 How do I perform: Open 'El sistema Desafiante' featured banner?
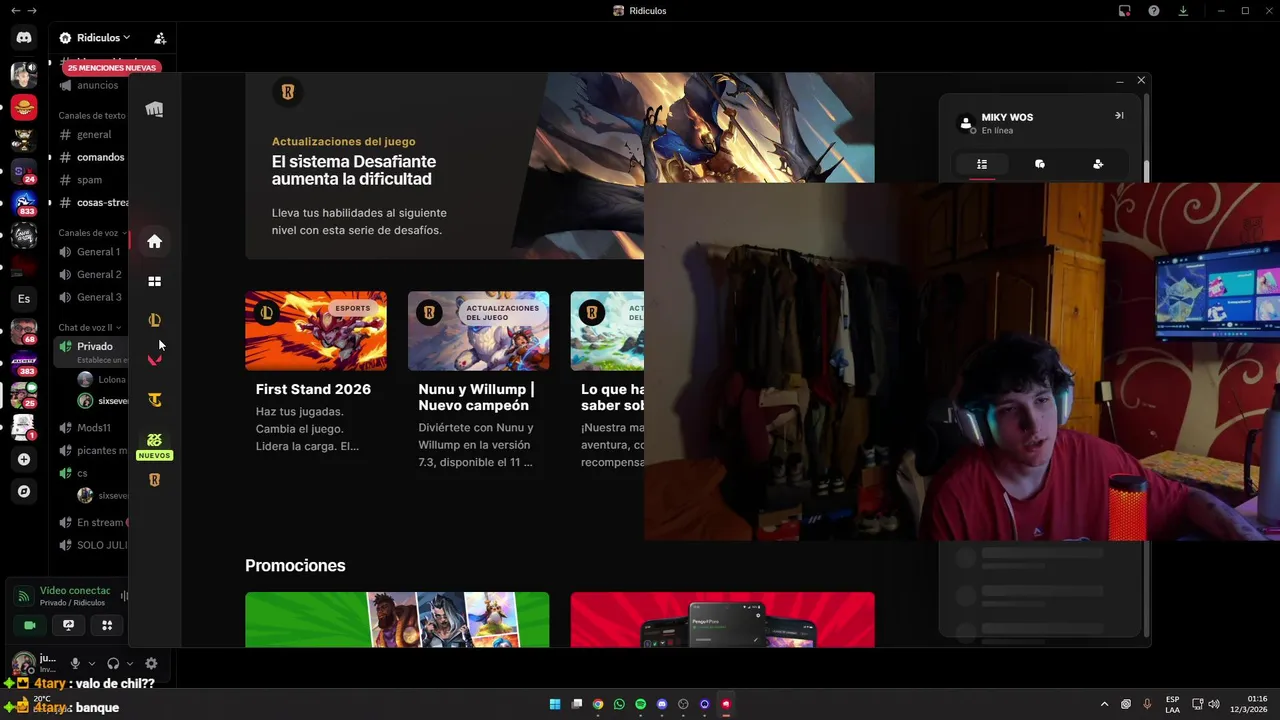tap(559, 165)
